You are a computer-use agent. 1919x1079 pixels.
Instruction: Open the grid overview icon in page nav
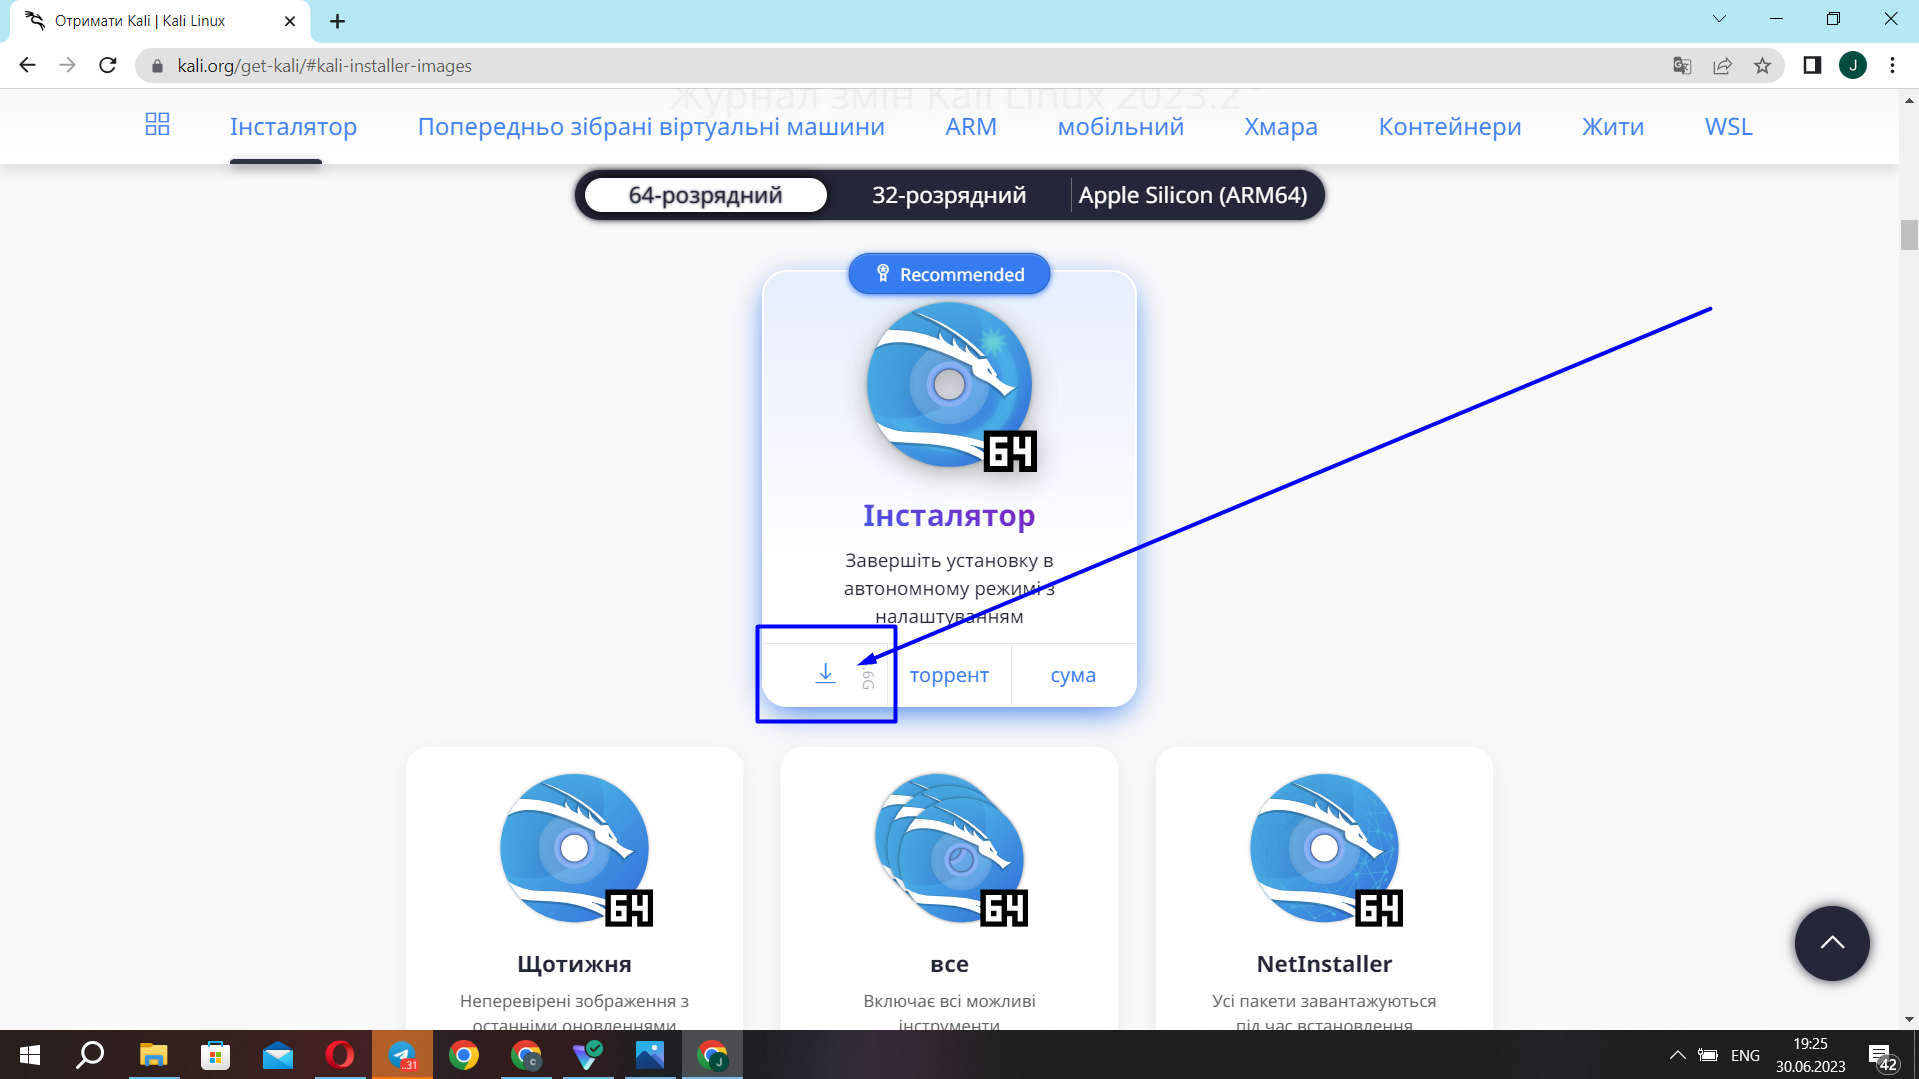tap(157, 124)
